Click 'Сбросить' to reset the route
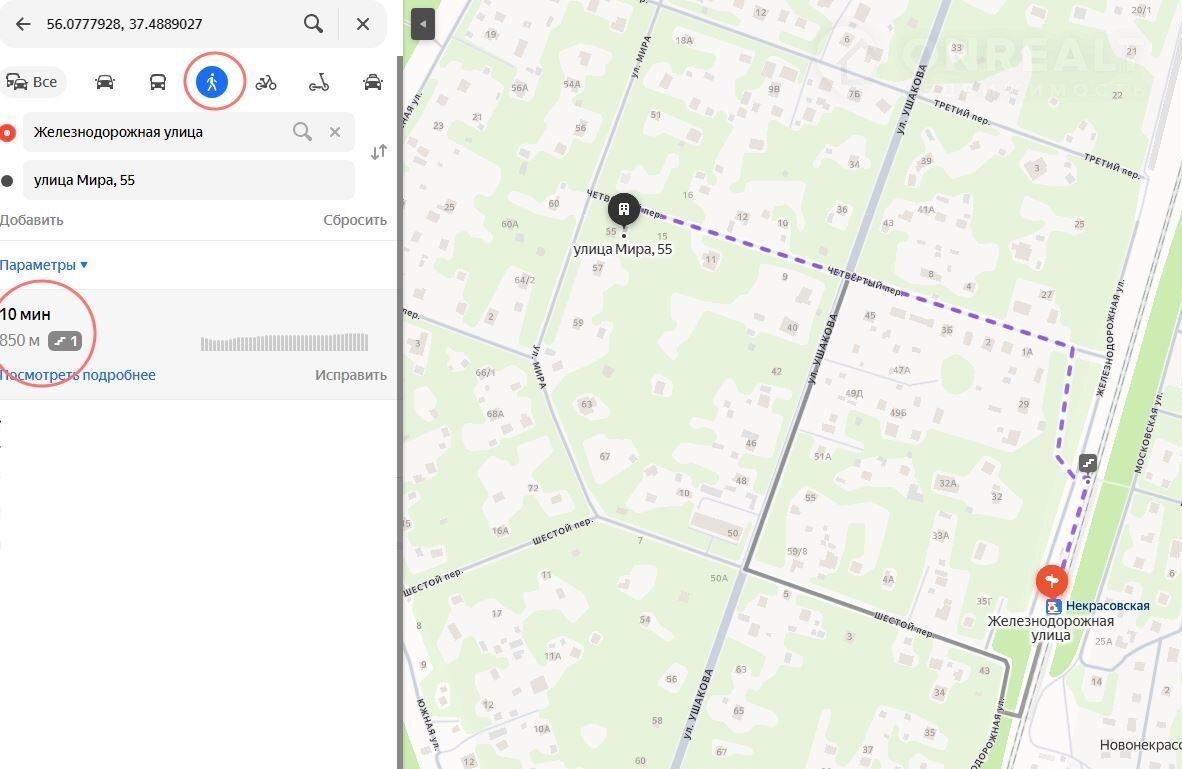Screen dimensions: 1182x769 click(354, 220)
